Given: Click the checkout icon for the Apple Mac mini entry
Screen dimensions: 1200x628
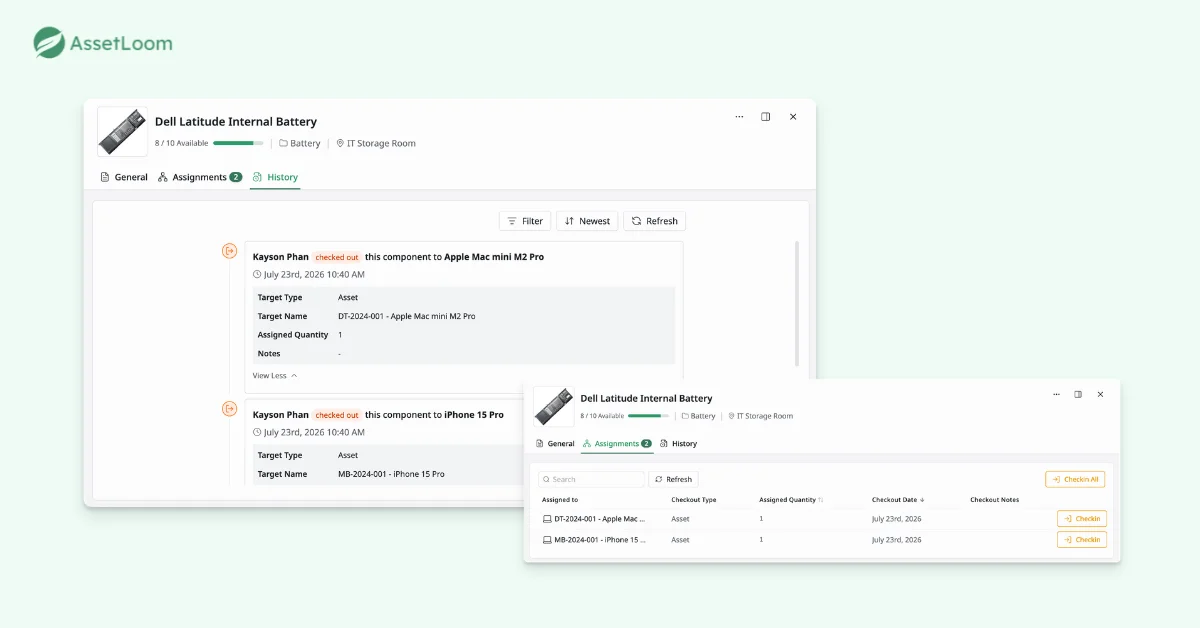Looking at the screenshot, I should click(229, 251).
